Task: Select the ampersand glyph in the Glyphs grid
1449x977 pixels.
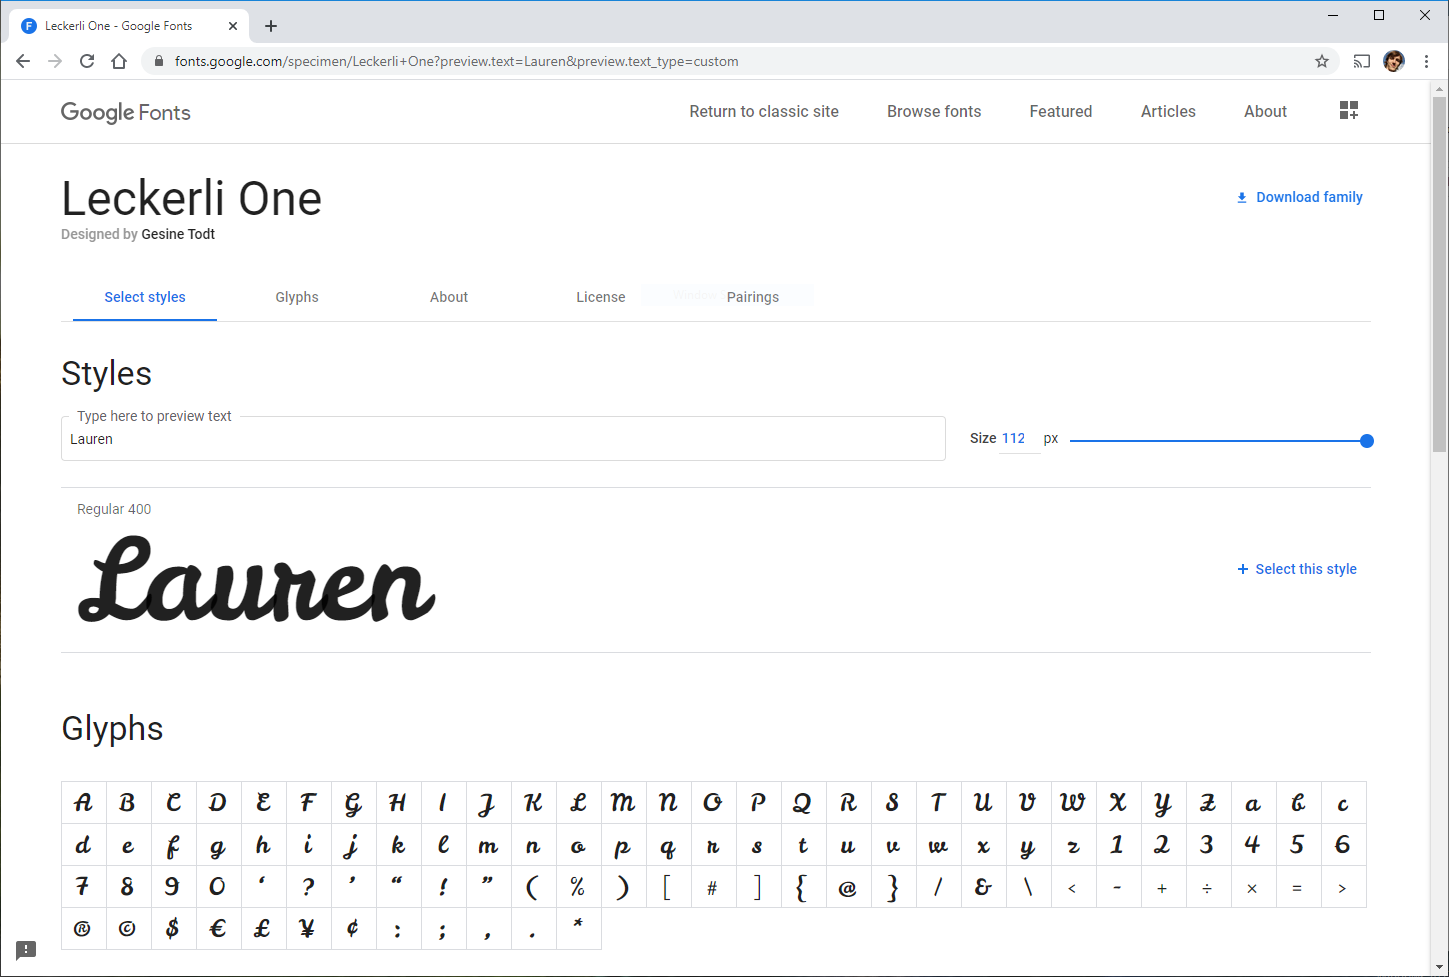Action: point(983,886)
